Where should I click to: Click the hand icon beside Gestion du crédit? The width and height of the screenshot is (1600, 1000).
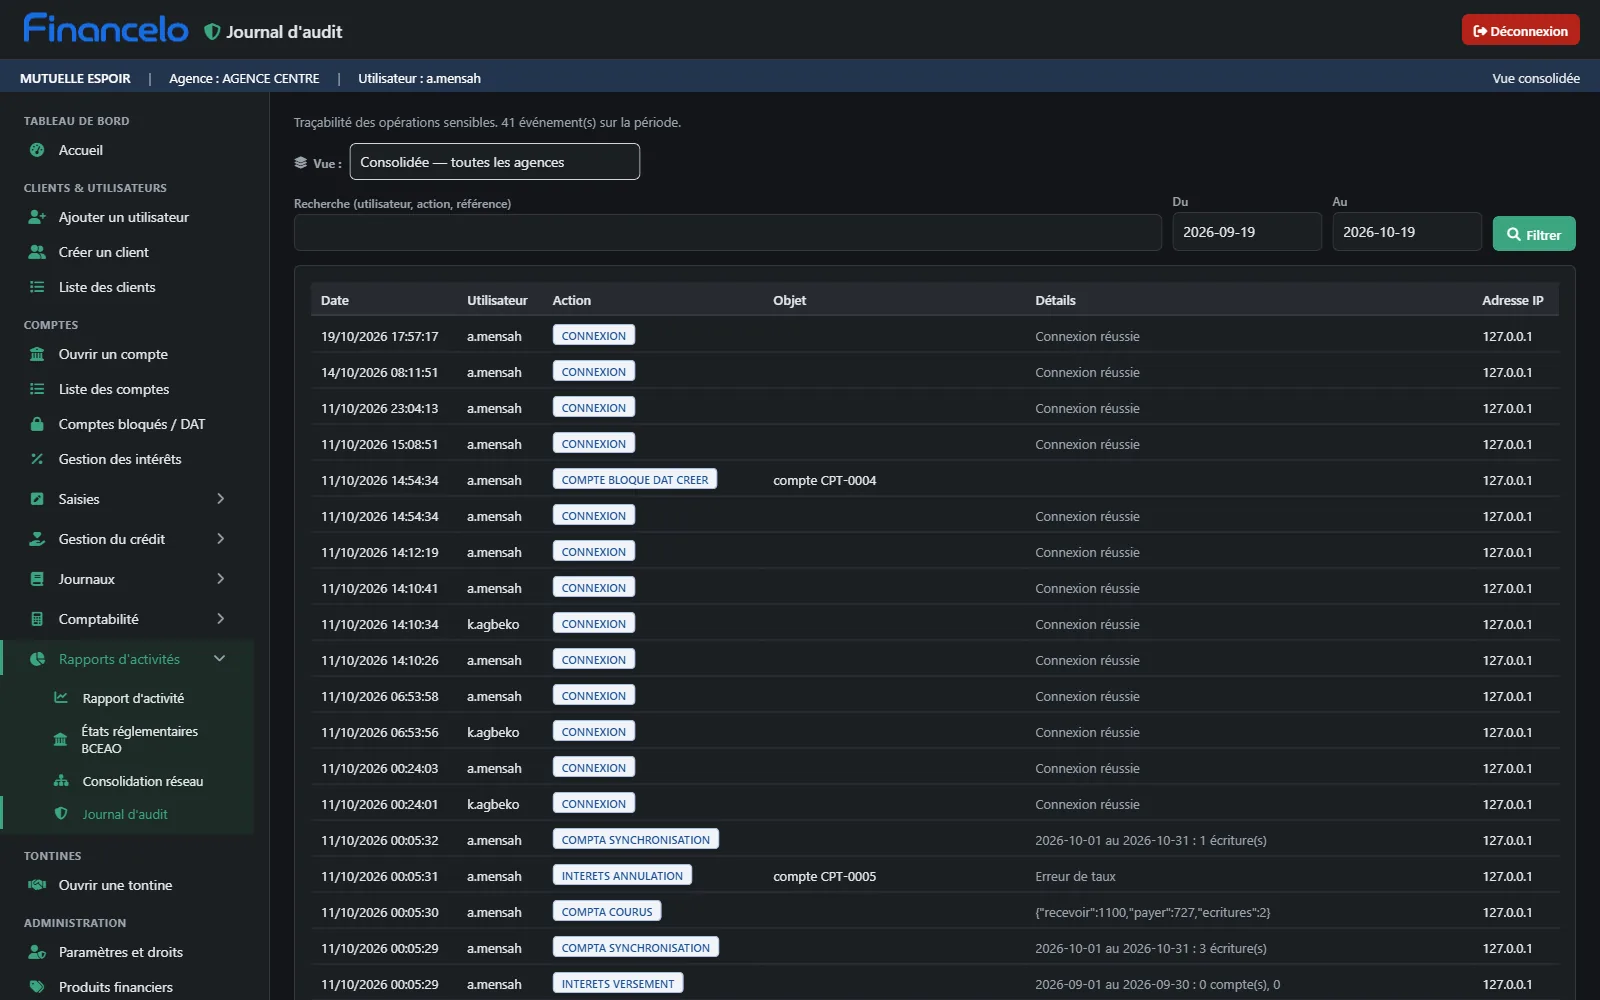pos(37,539)
